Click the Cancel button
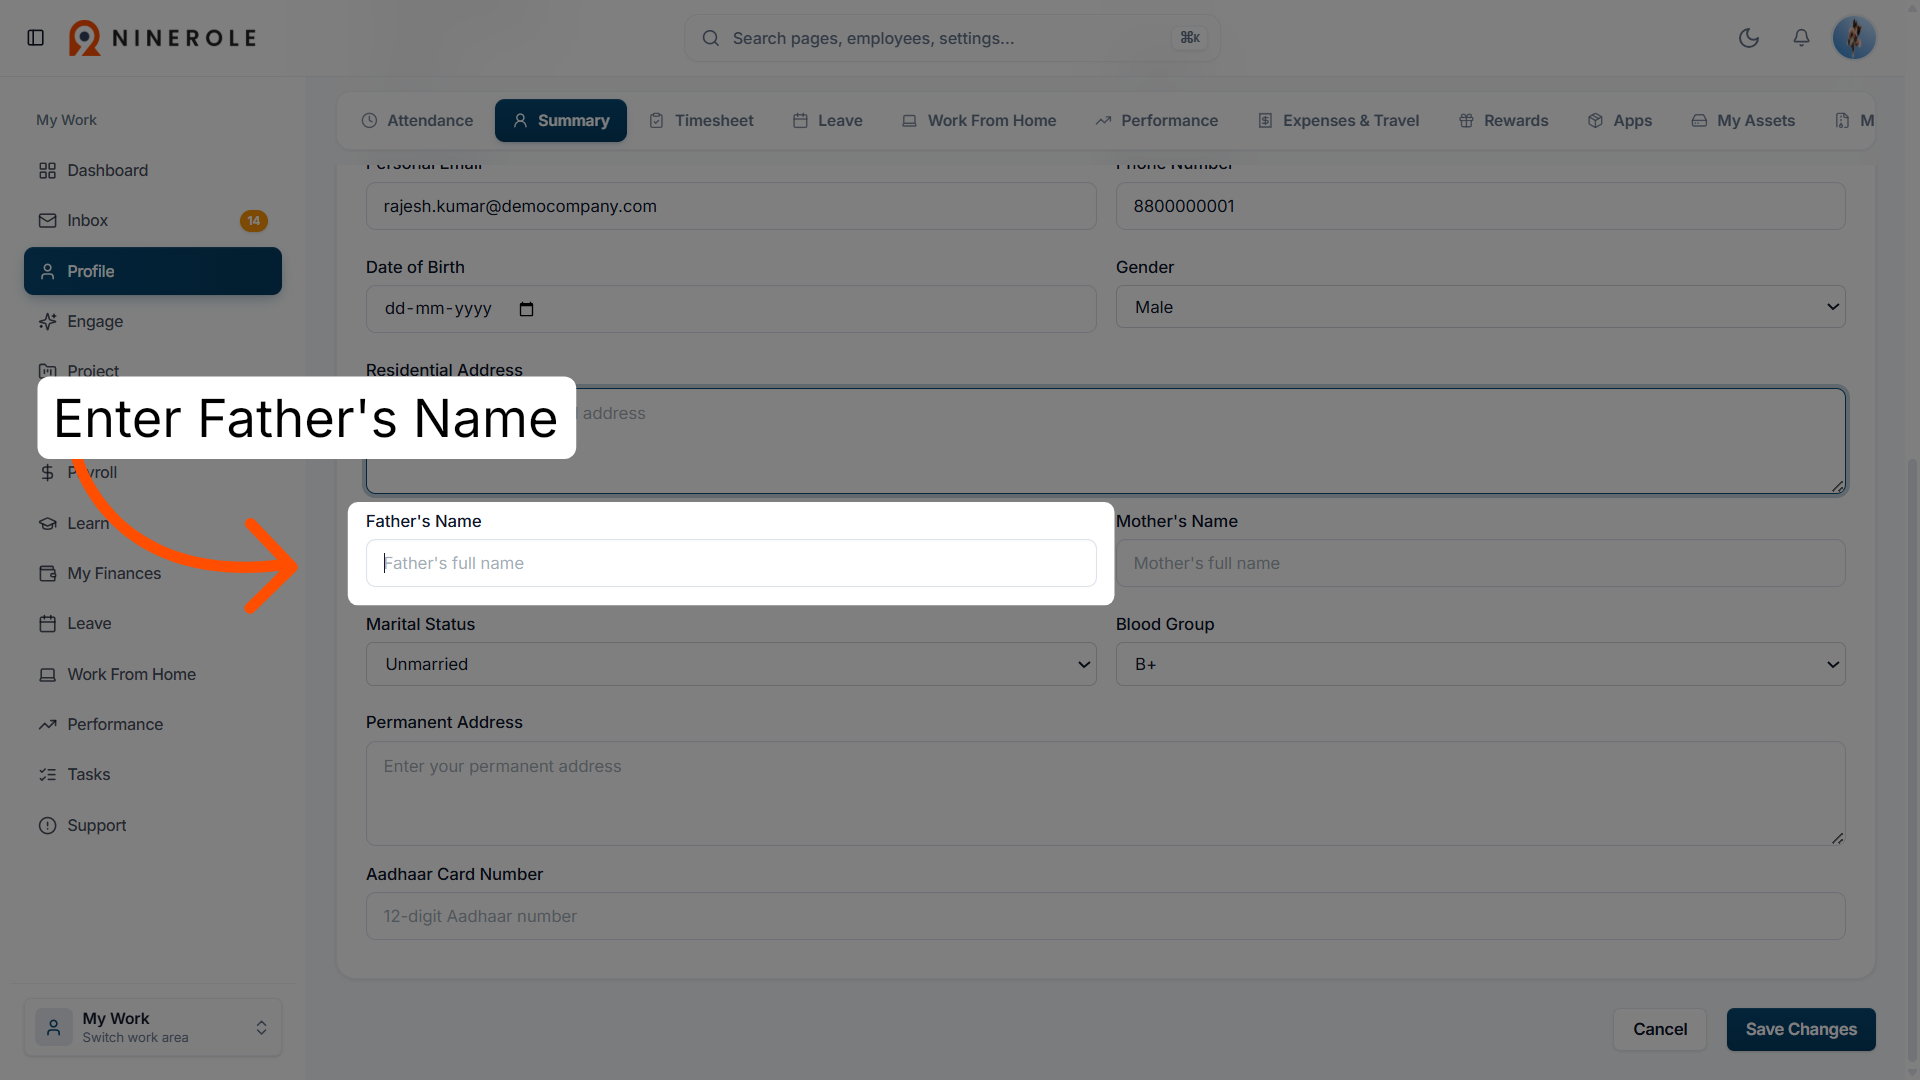This screenshot has height=1080, width=1920. click(1660, 1029)
